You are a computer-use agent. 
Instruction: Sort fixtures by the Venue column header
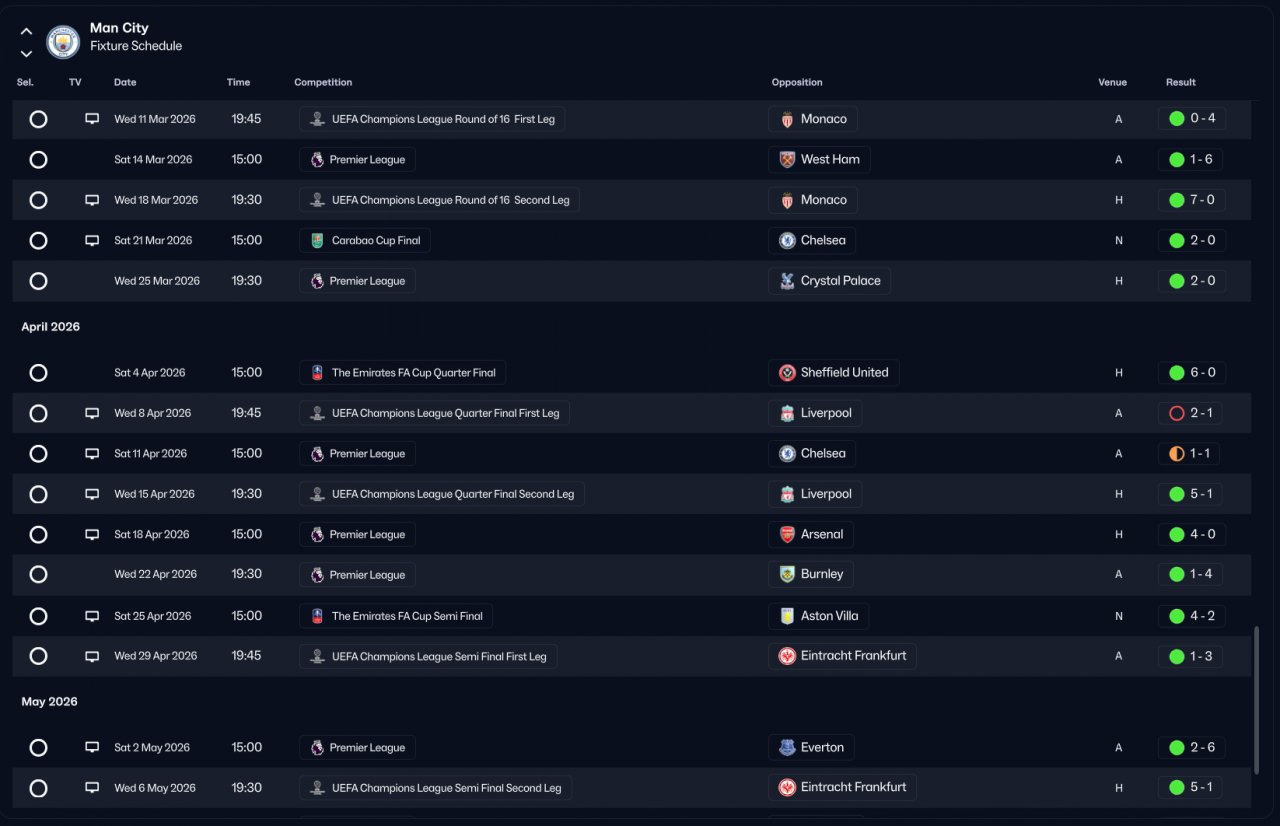pyautogui.click(x=1112, y=82)
